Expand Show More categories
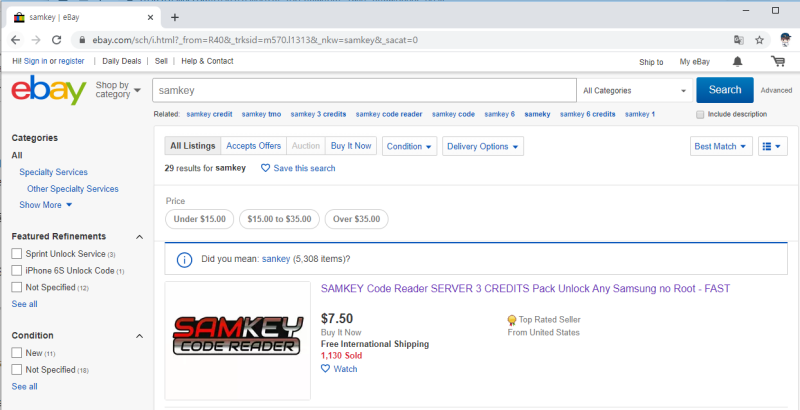The image size is (800, 410). pyautogui.click(x=46, y=205)
